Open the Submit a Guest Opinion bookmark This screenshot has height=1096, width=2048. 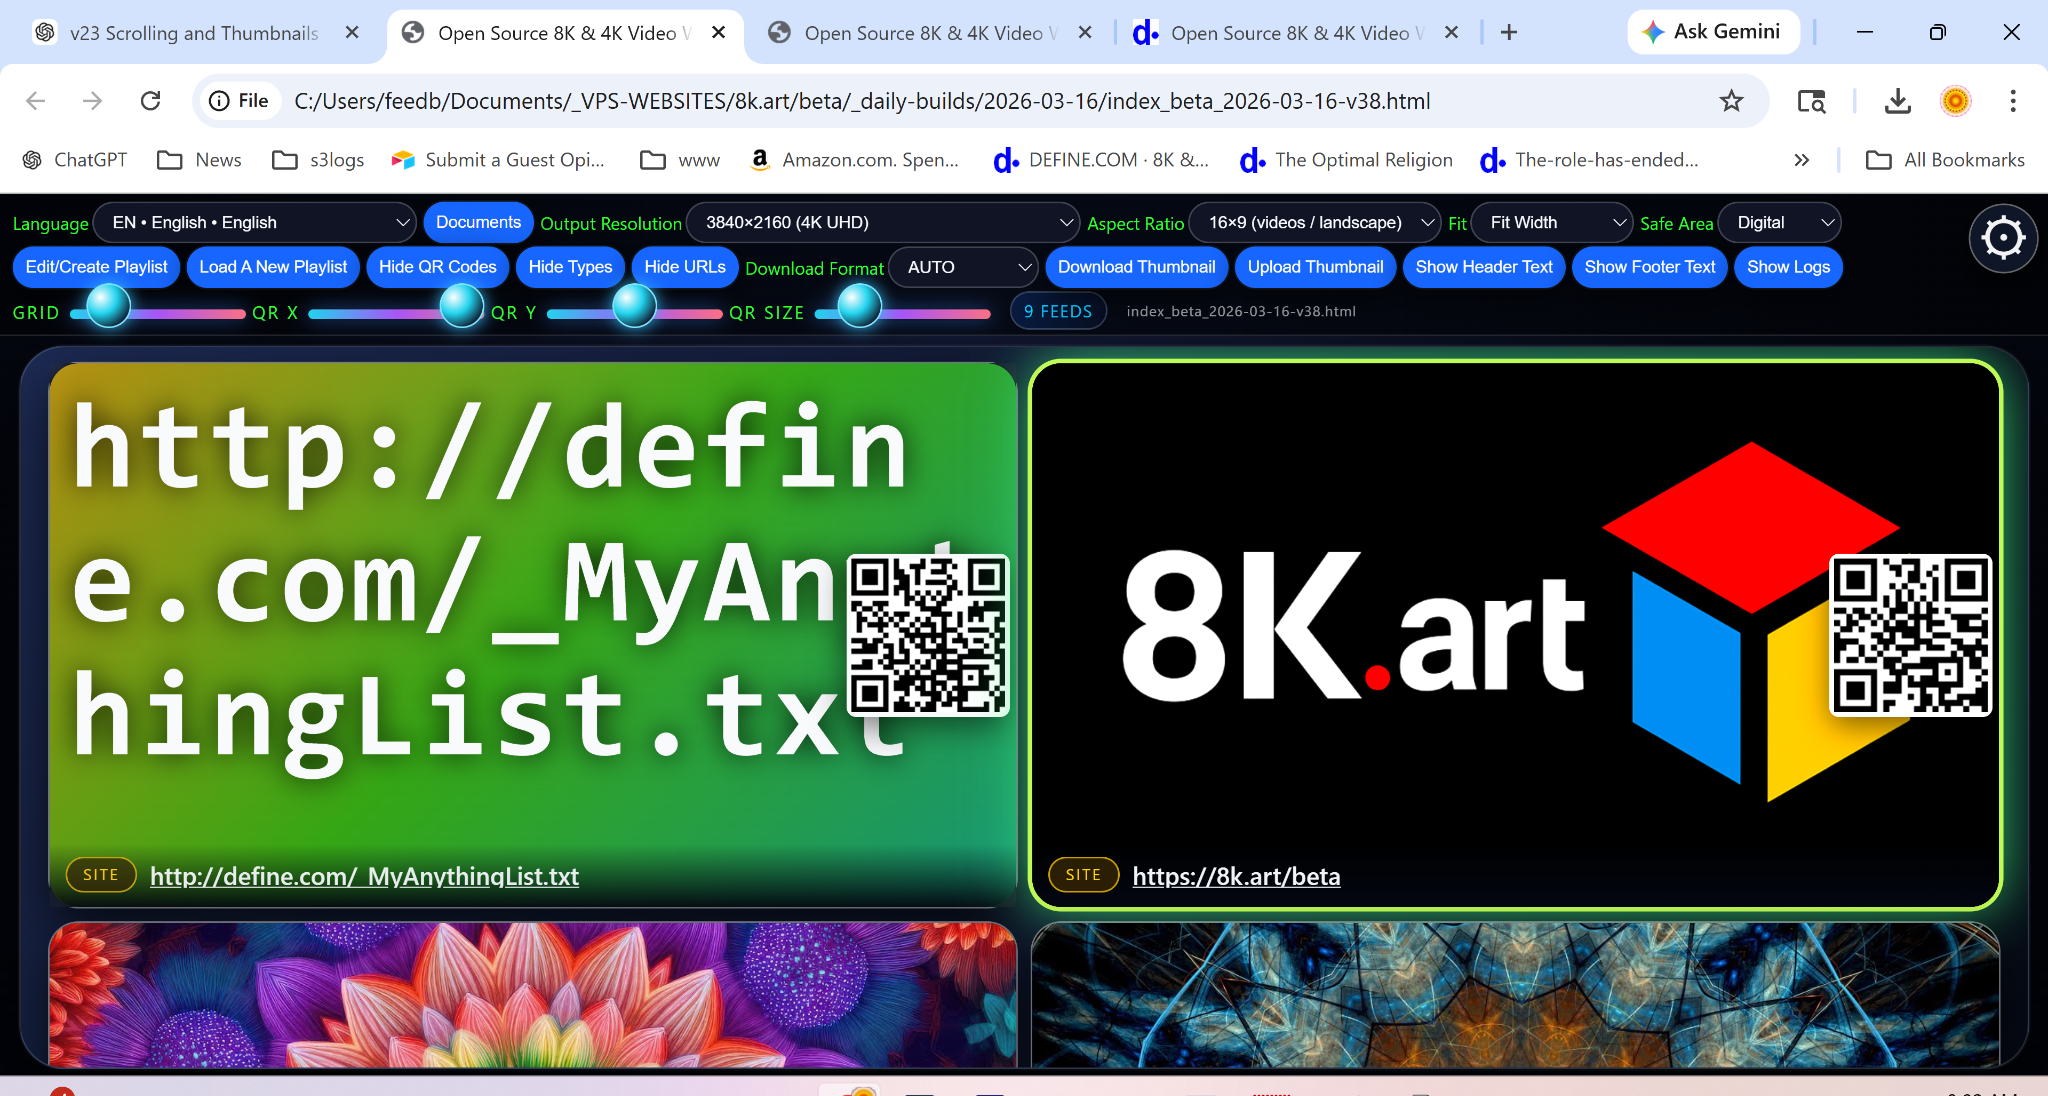[498, 160]
